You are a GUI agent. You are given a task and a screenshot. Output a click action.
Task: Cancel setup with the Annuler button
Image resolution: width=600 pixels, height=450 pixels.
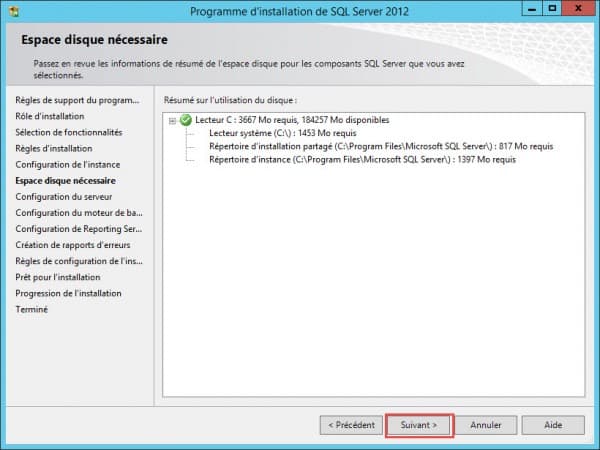coord(486,425)
